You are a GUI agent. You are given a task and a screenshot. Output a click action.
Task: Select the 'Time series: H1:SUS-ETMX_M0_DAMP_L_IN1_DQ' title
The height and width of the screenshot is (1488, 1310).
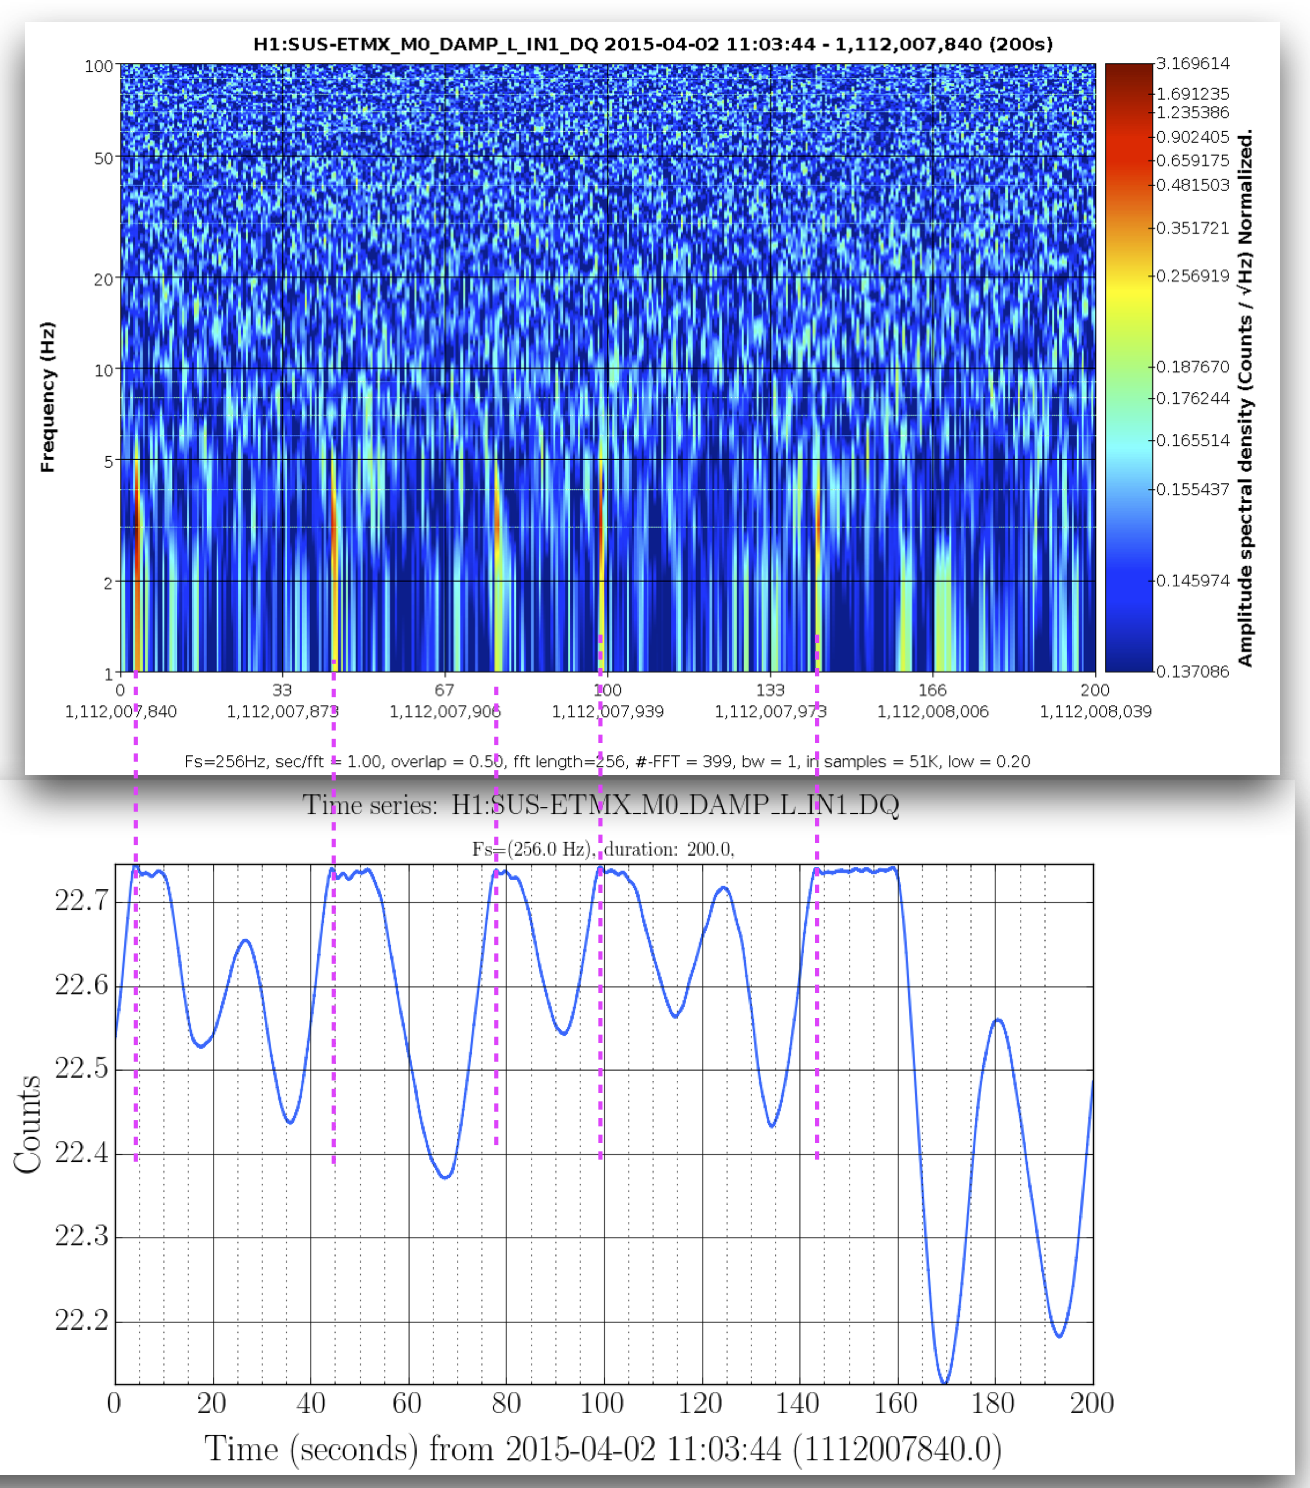601,805
